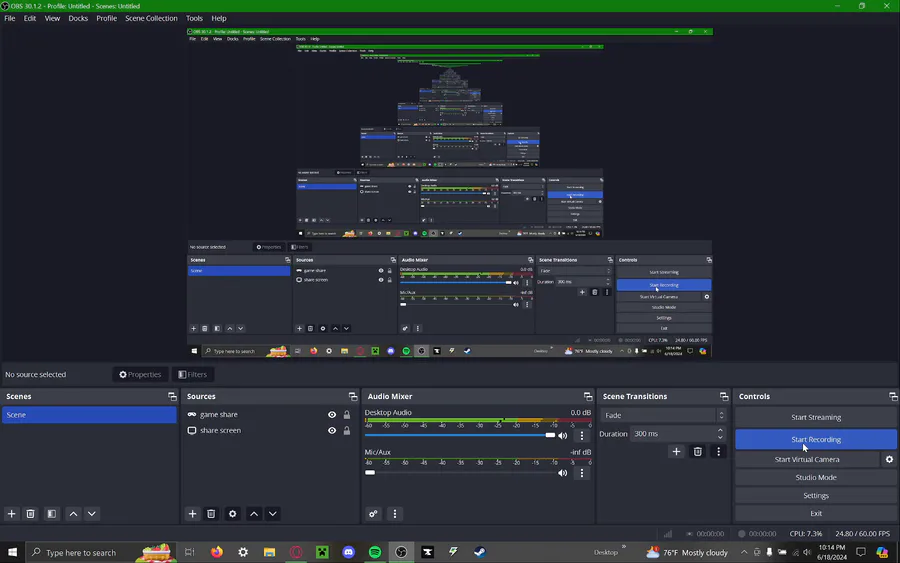
Task: Open Firefox from the taskbar
Action: [x=216, y=552]
